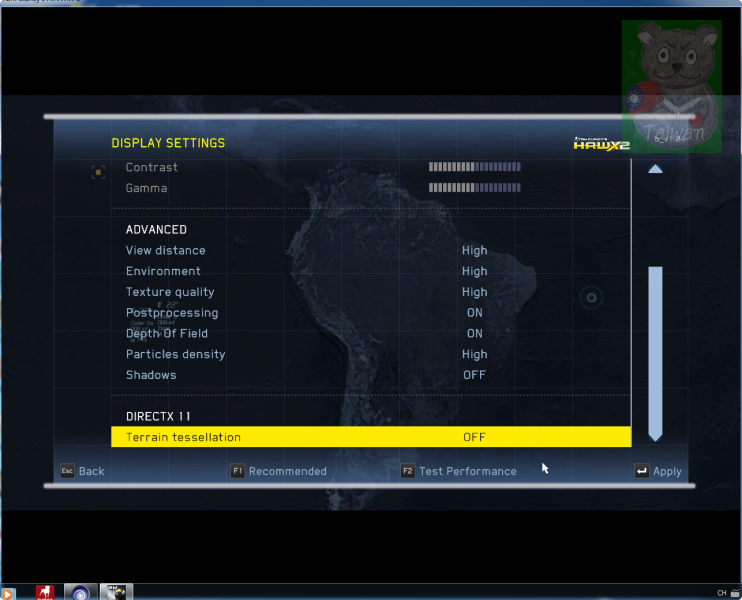This screenshot has width=742, height=600.
Task: Click the Enter key icon beside Apply
Action: [x=641, y=471]
